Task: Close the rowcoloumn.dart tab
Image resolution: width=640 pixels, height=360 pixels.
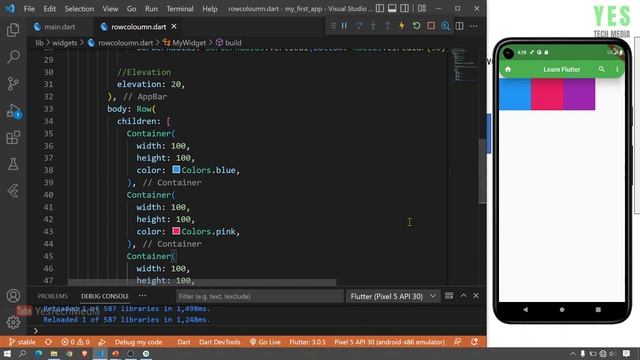Action: pyautogui.click(x=174, y=27)
